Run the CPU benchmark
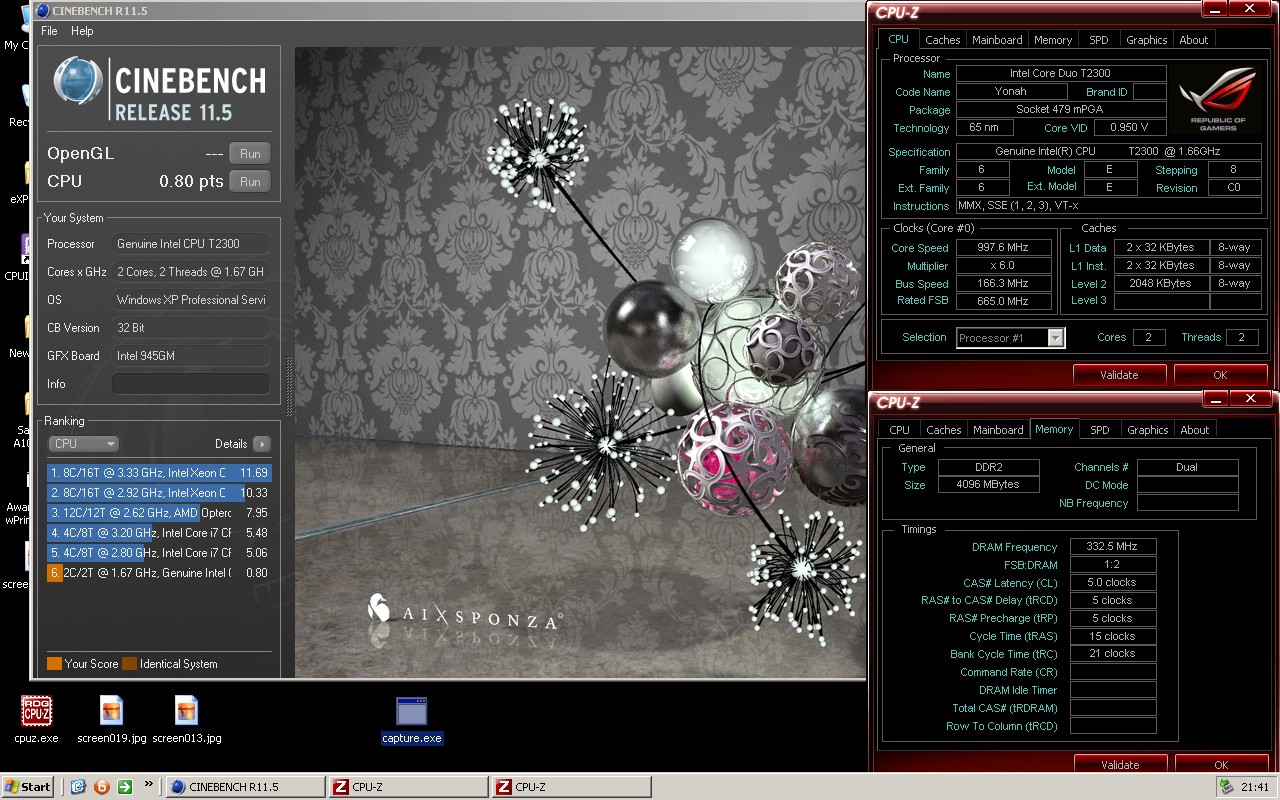 tap(250, 181)
